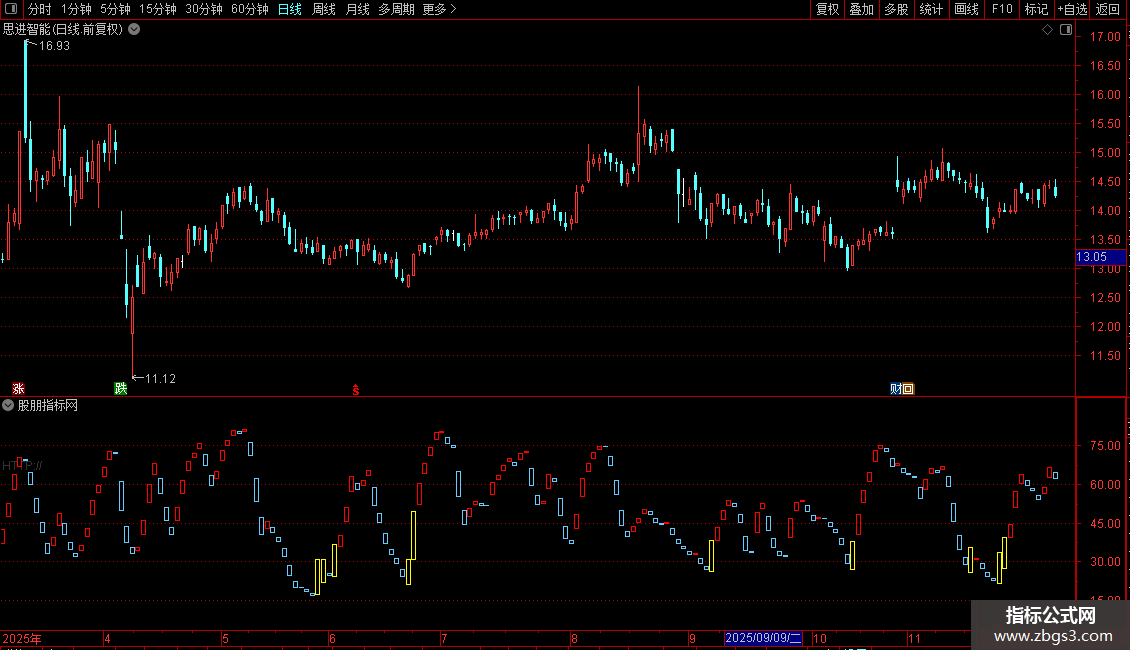The height and width of the screenshot is (650, 1130).
Task: Click the 16.93 high price label
Action: (x=54, y=45)
